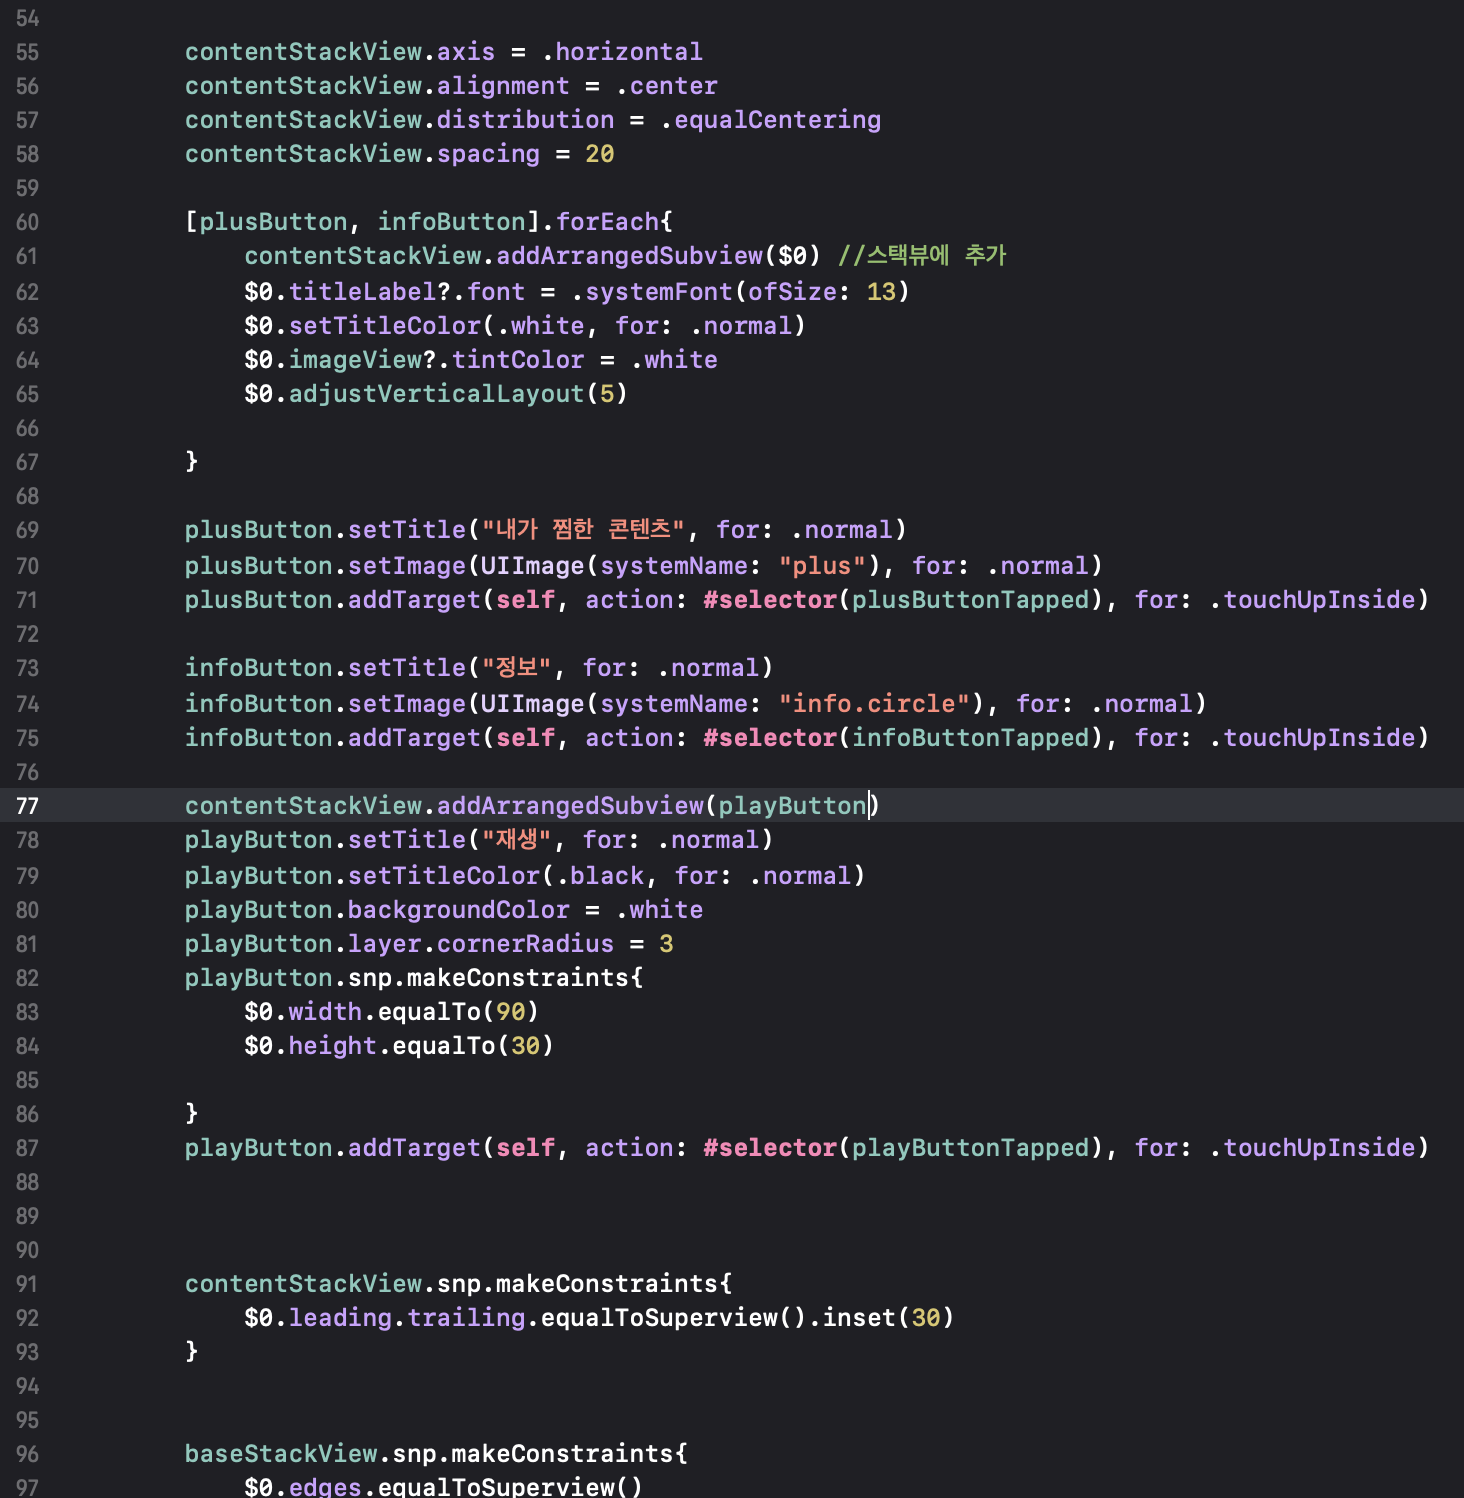
Task: Click 'alignment' property on line 56
Action: tap(503, 86)
